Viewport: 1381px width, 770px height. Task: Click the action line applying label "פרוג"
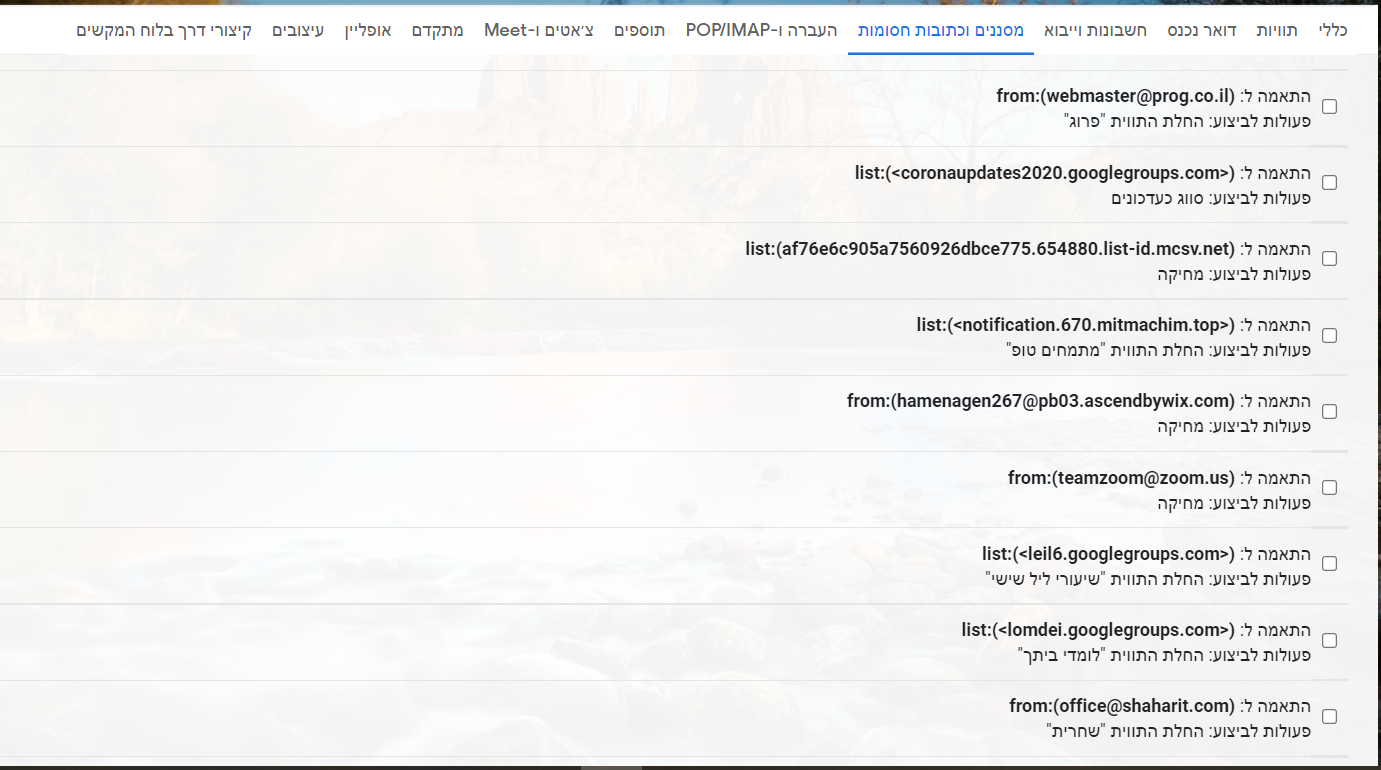[x=1187, y=121]
